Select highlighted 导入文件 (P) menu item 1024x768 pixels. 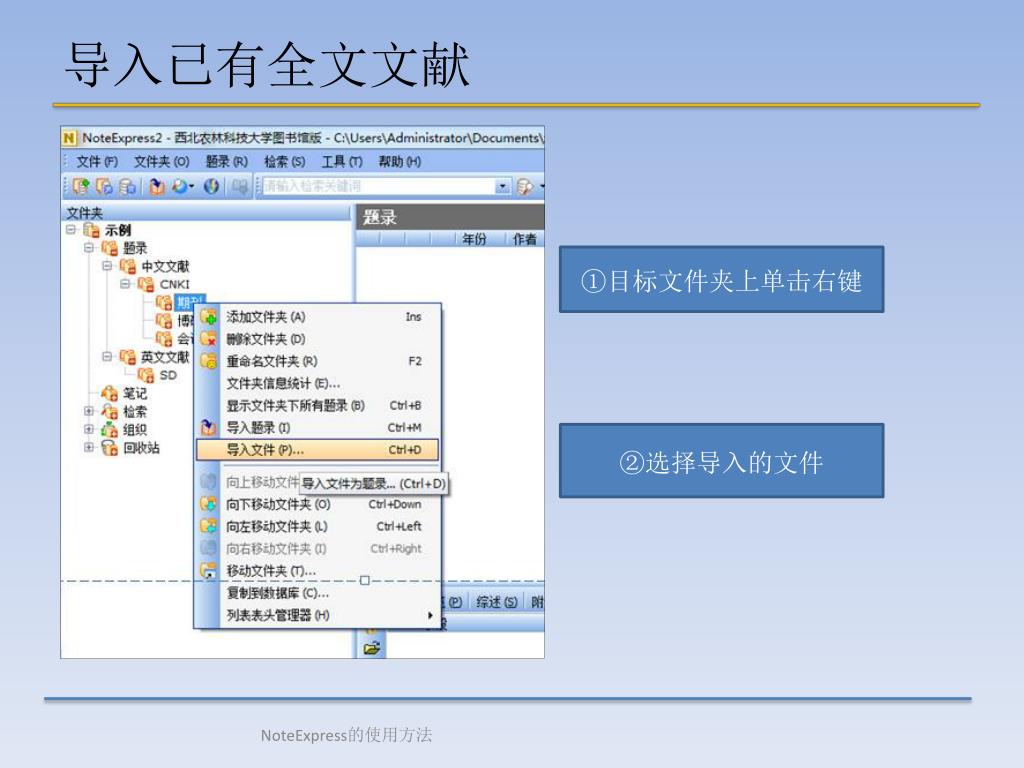(x=317, y=450)
